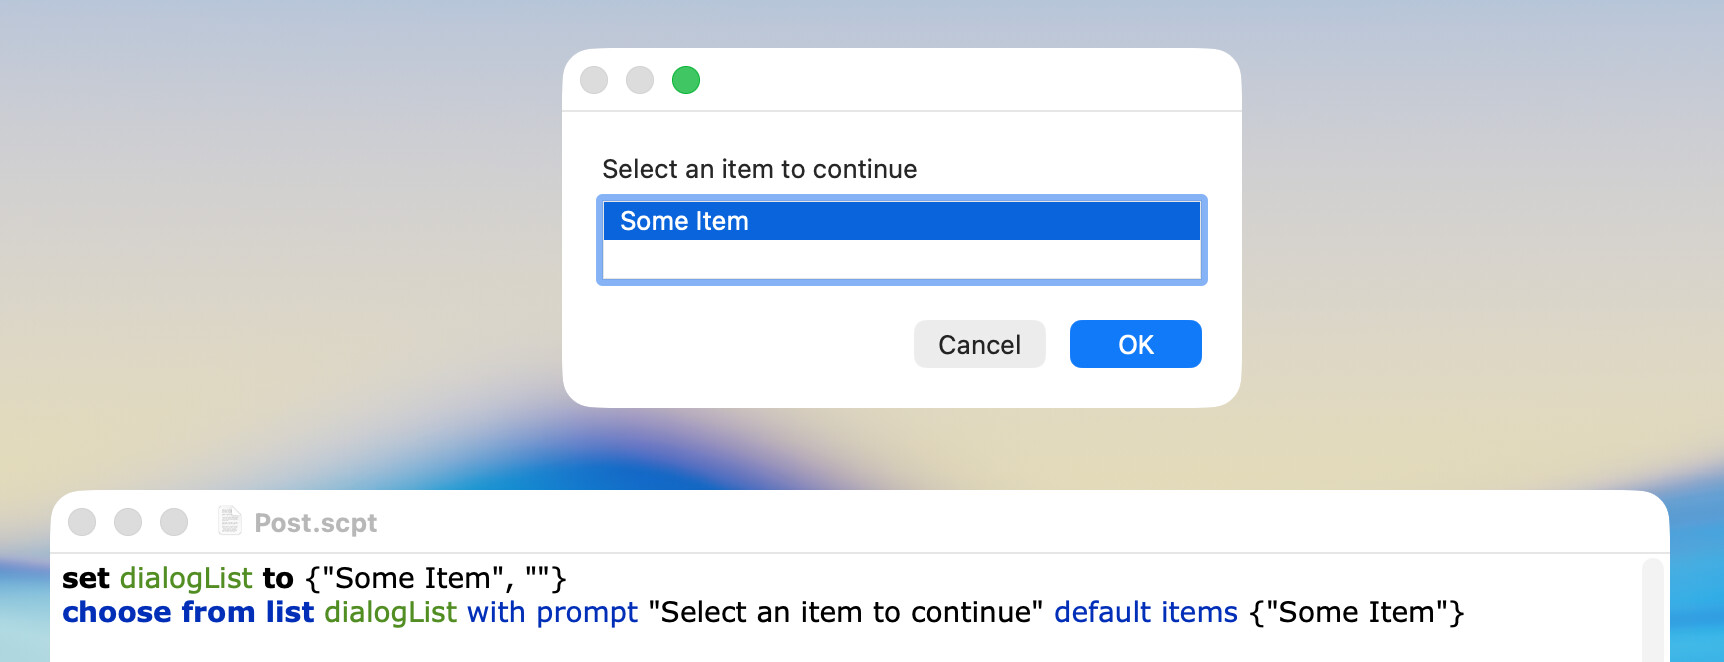Zoom the Post.scpt script window
This screenshot has height=662, width=1724.
pyautogui.click(x=174, y=522)
